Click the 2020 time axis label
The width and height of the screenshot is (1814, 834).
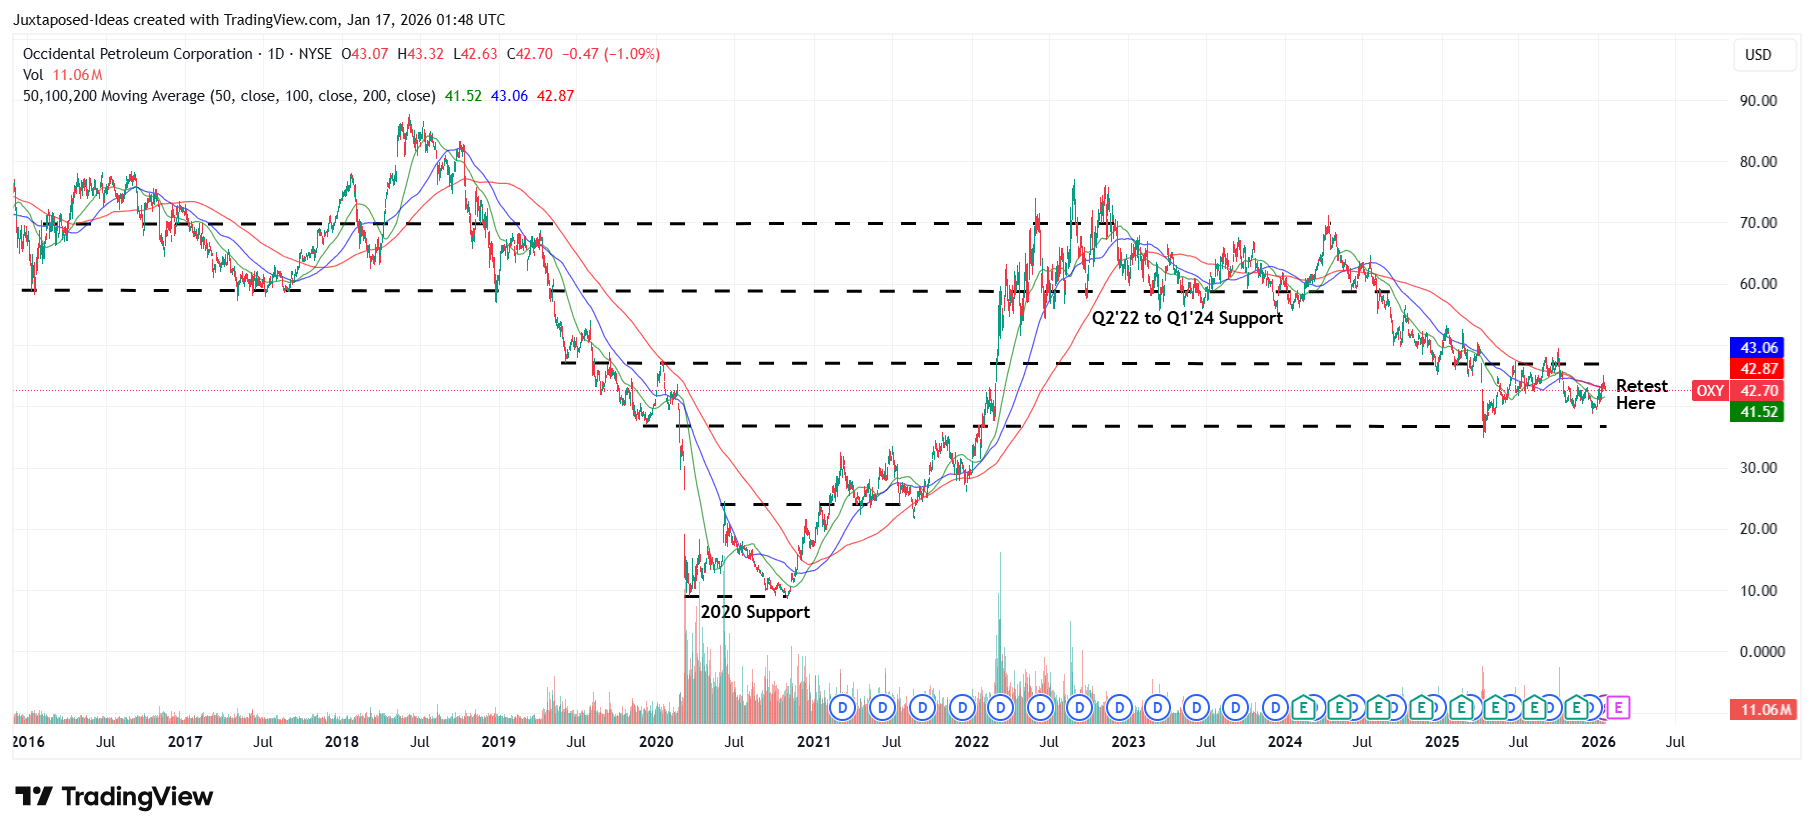click(x=656, y=742)
